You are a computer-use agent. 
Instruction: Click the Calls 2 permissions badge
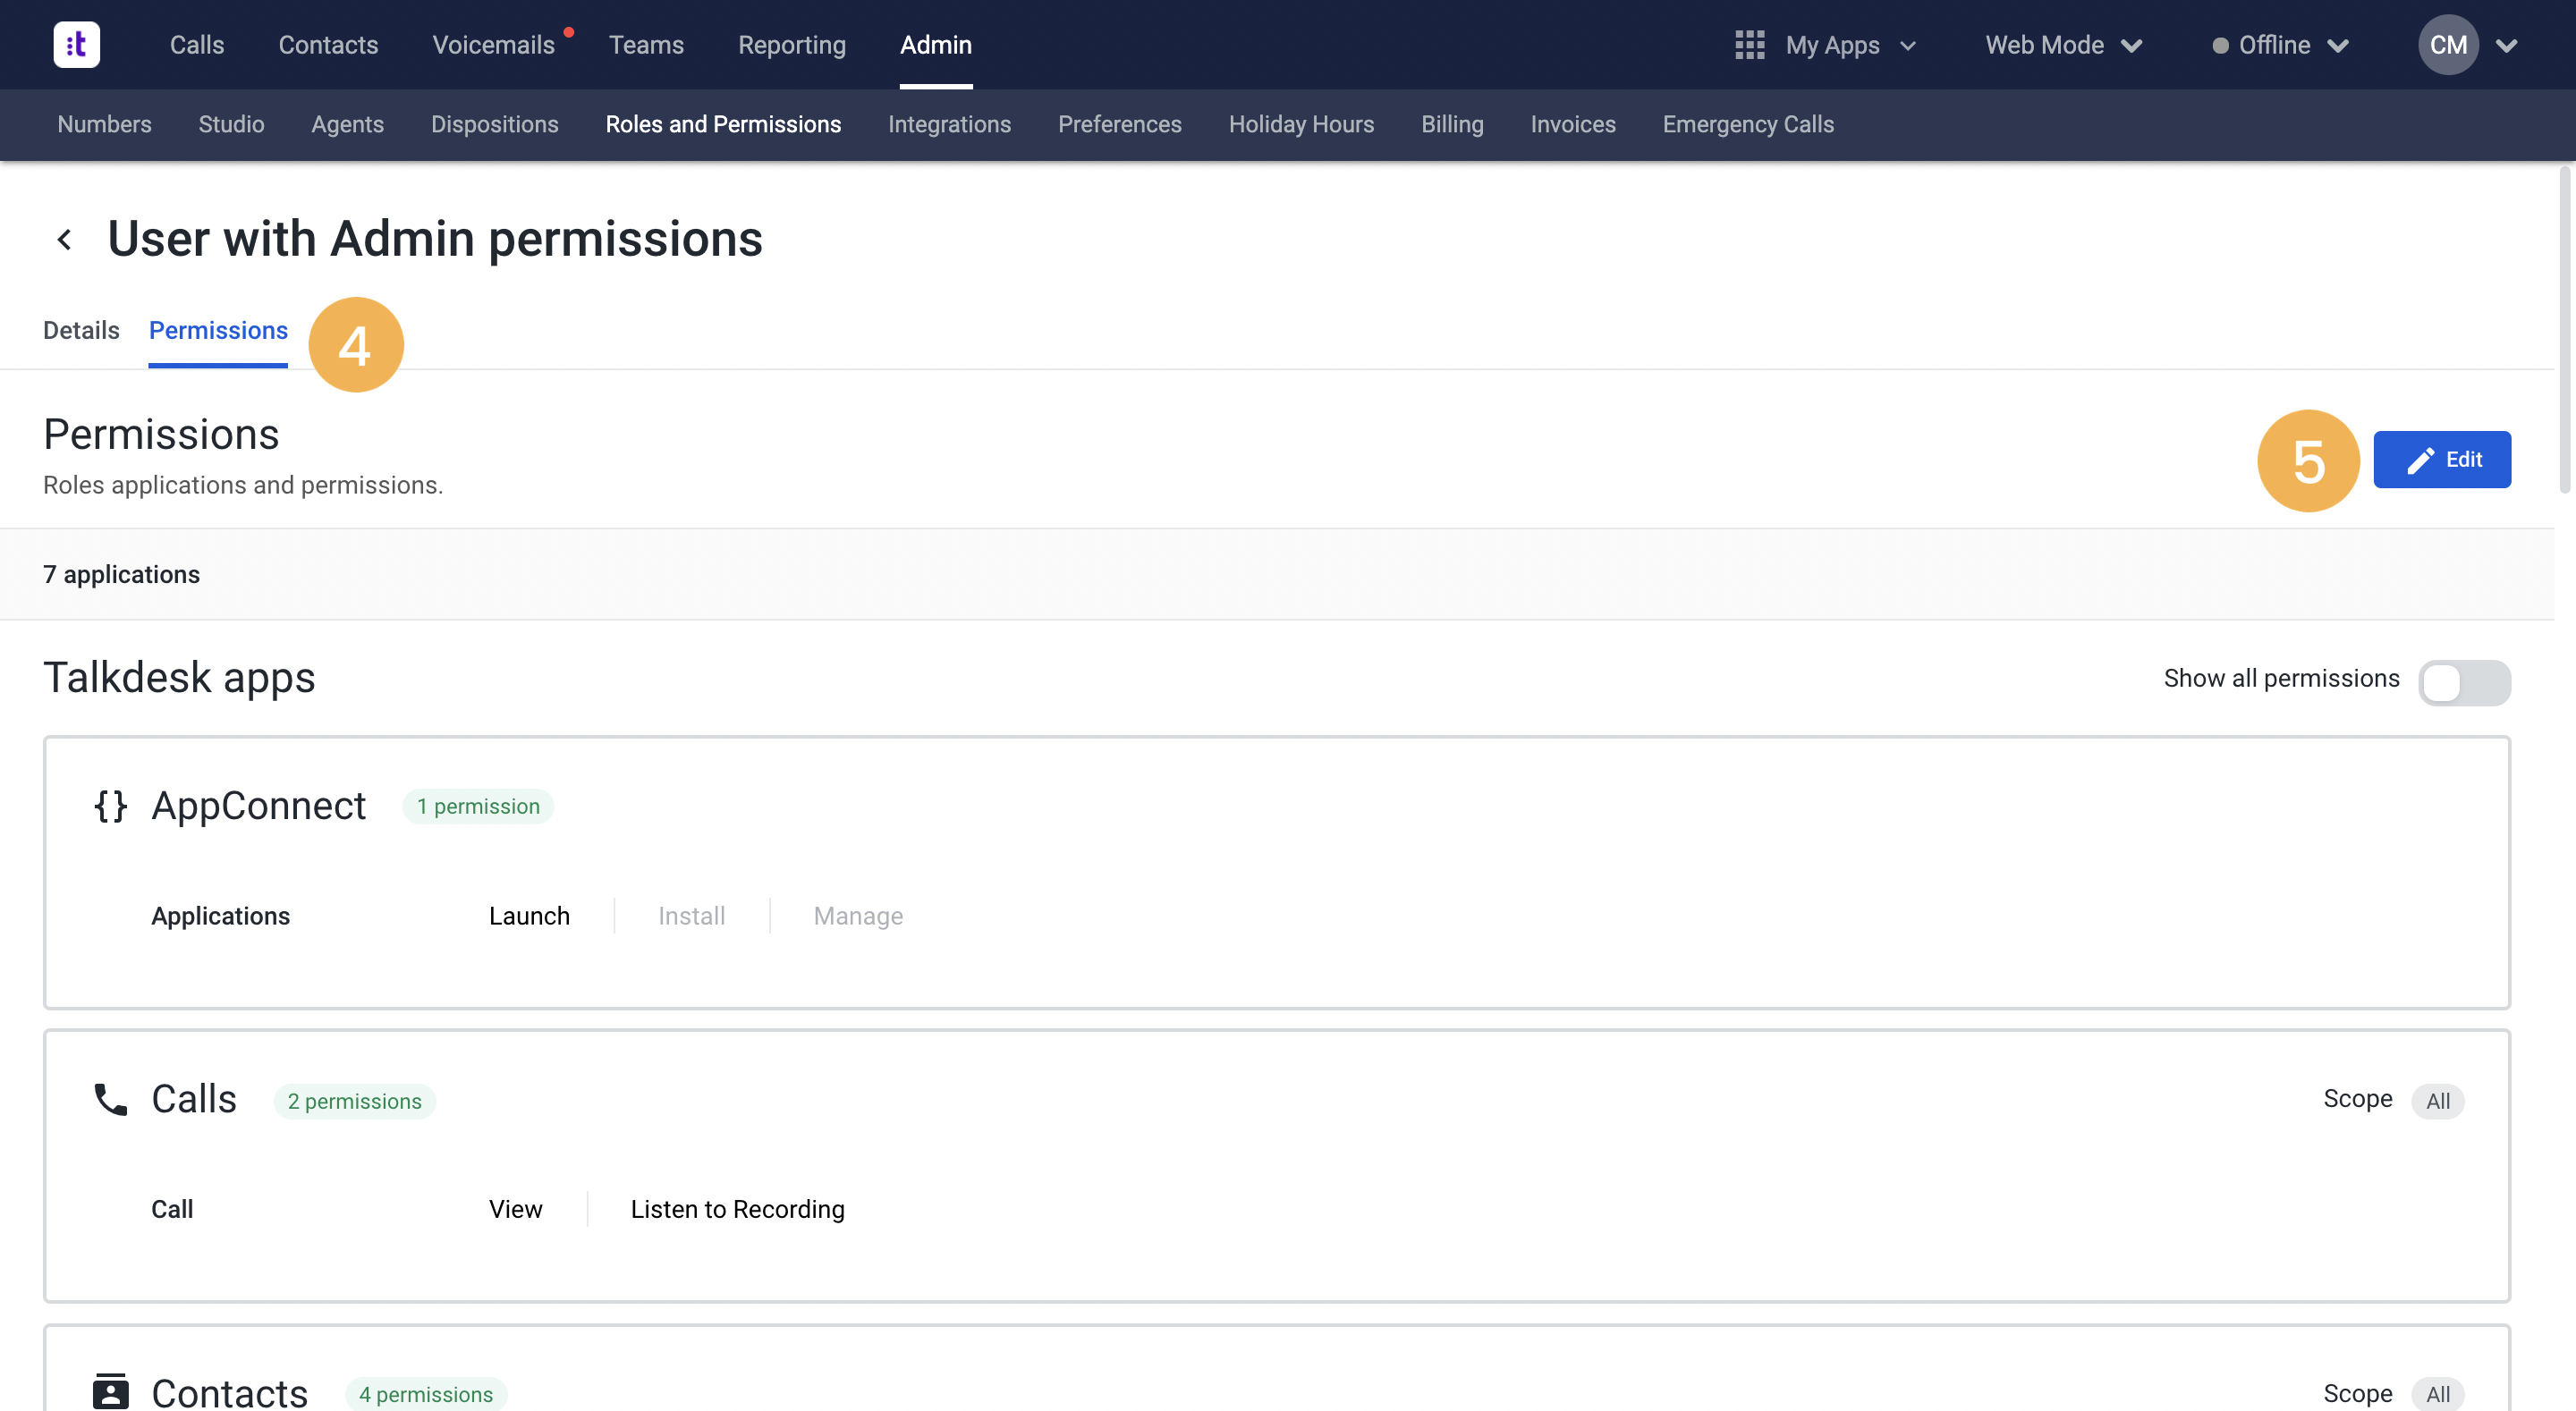point(354,1101)
